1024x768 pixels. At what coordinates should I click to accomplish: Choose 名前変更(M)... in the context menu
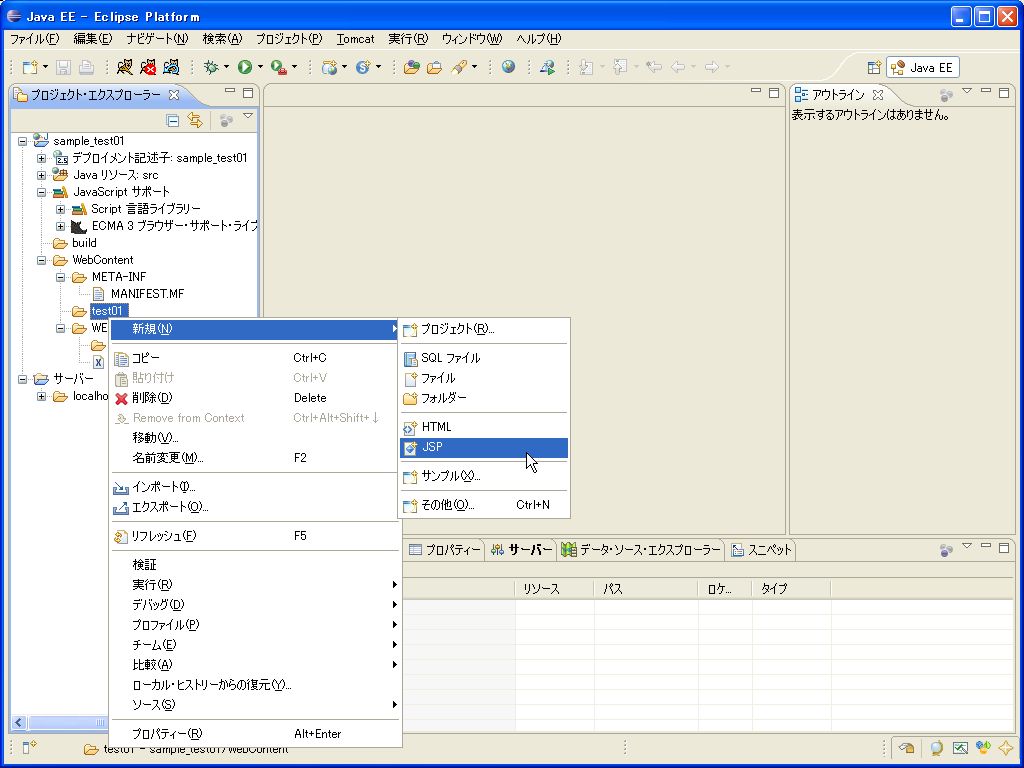click(255, 458)
